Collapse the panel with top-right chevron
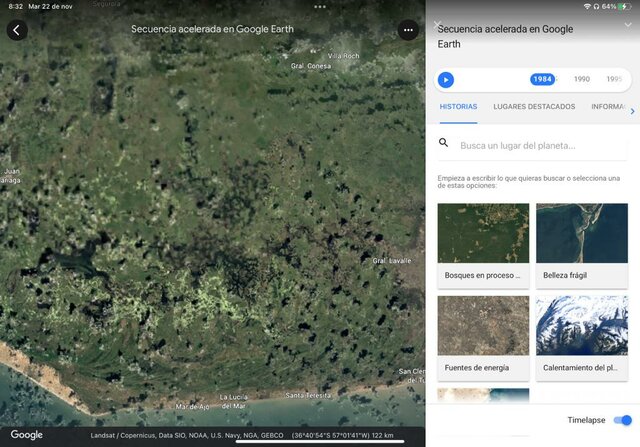 pos(628,25)
